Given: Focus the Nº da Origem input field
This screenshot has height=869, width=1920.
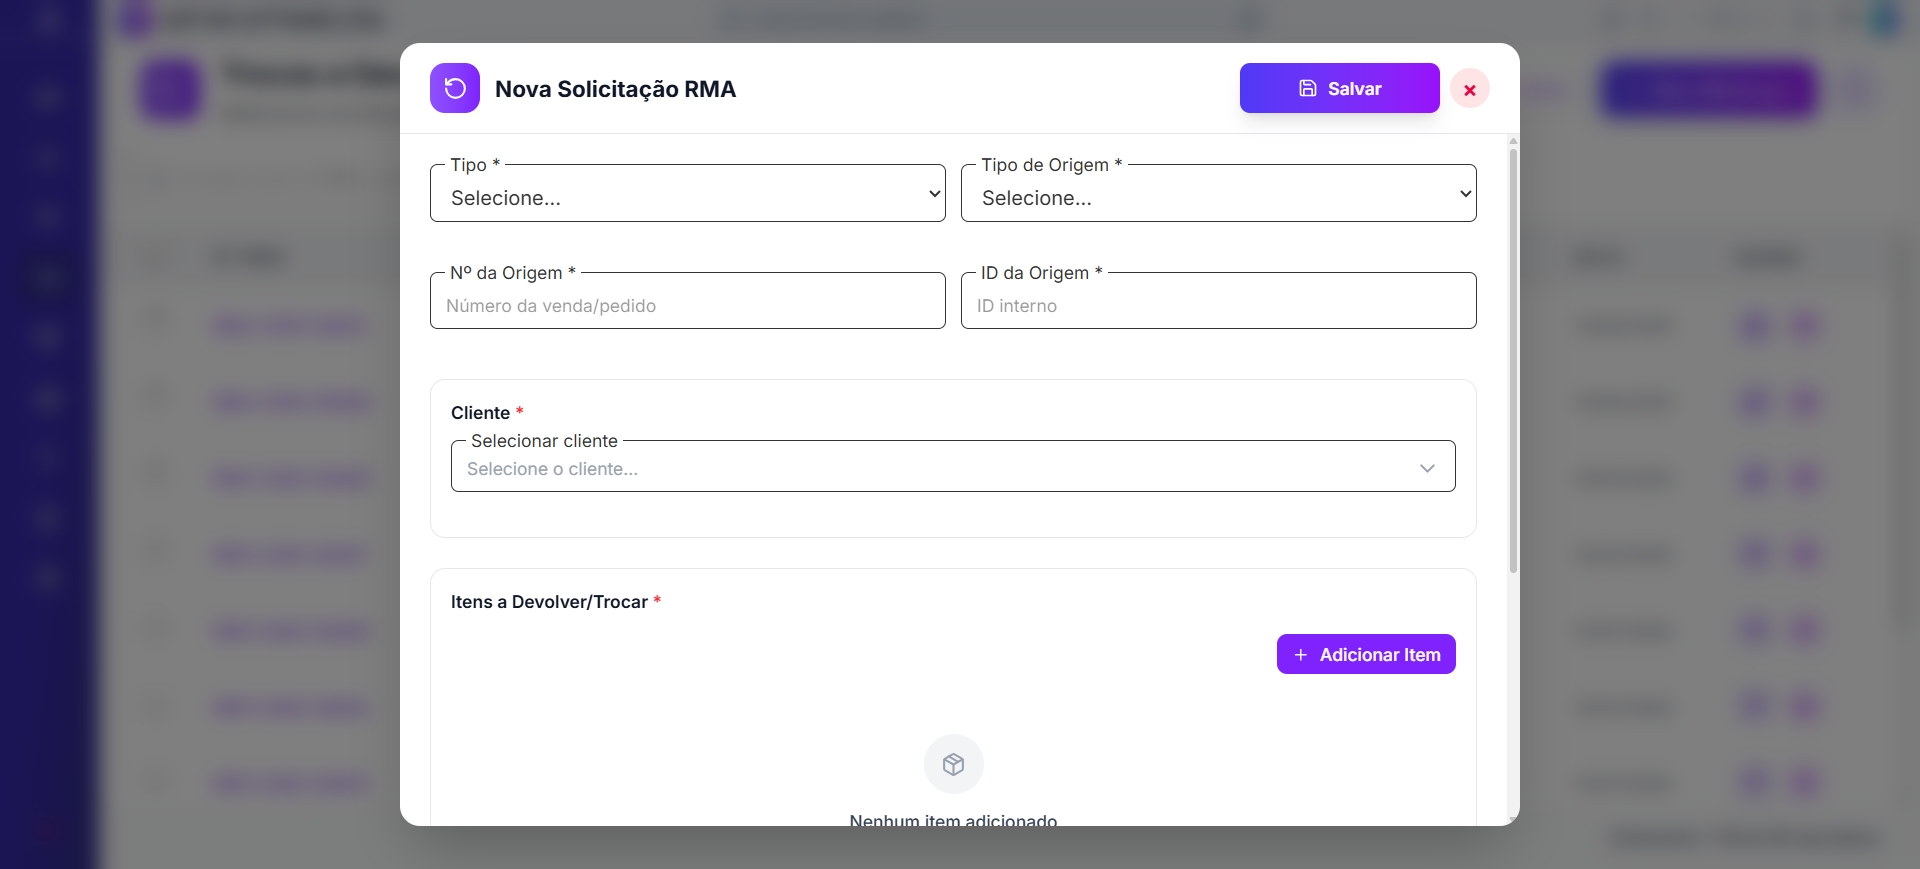Looking at the screenshot, I should point(687,305).
